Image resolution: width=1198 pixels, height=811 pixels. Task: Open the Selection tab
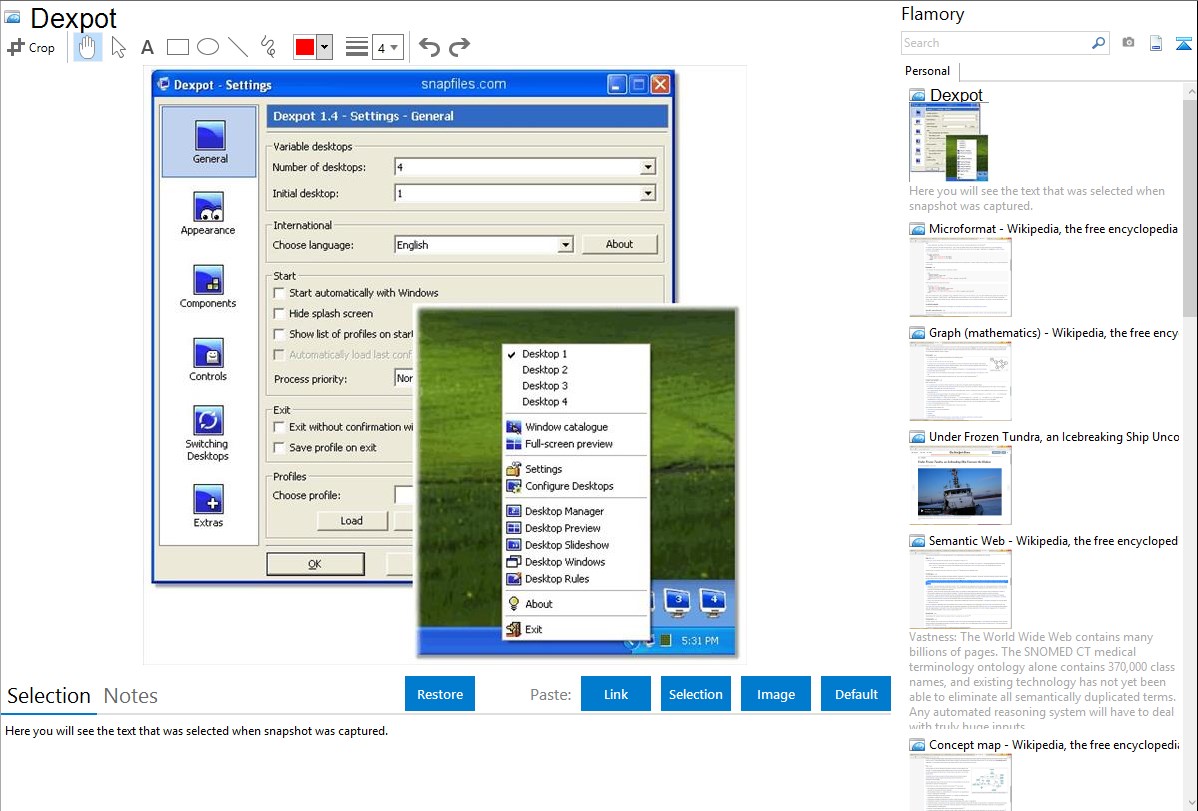click(49, 696)
